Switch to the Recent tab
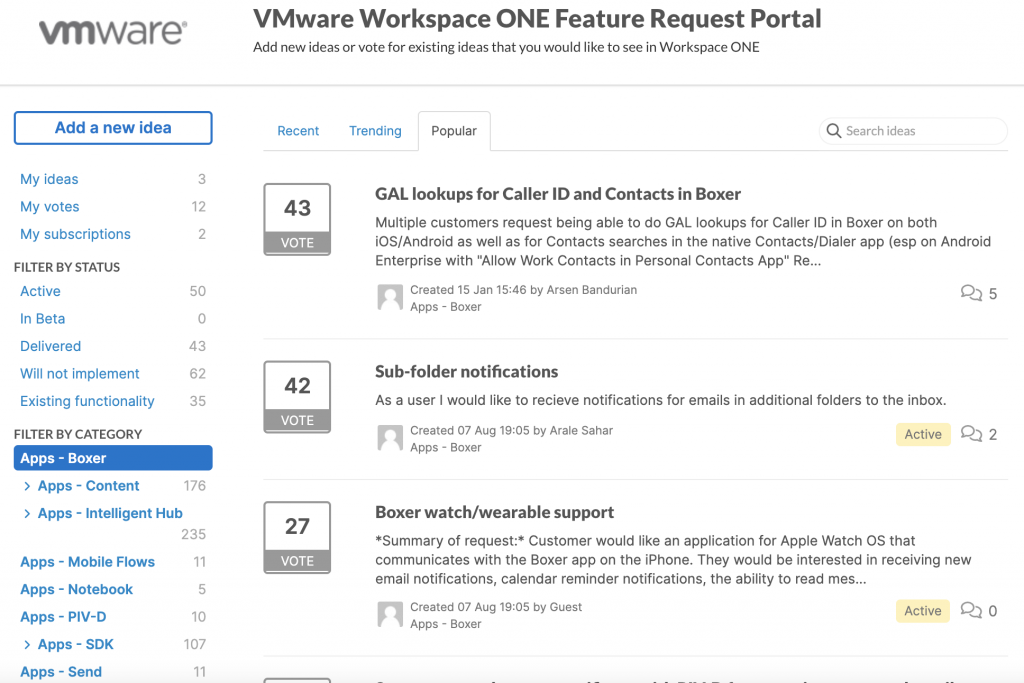1024x683 pixels. tap(298, 131)
